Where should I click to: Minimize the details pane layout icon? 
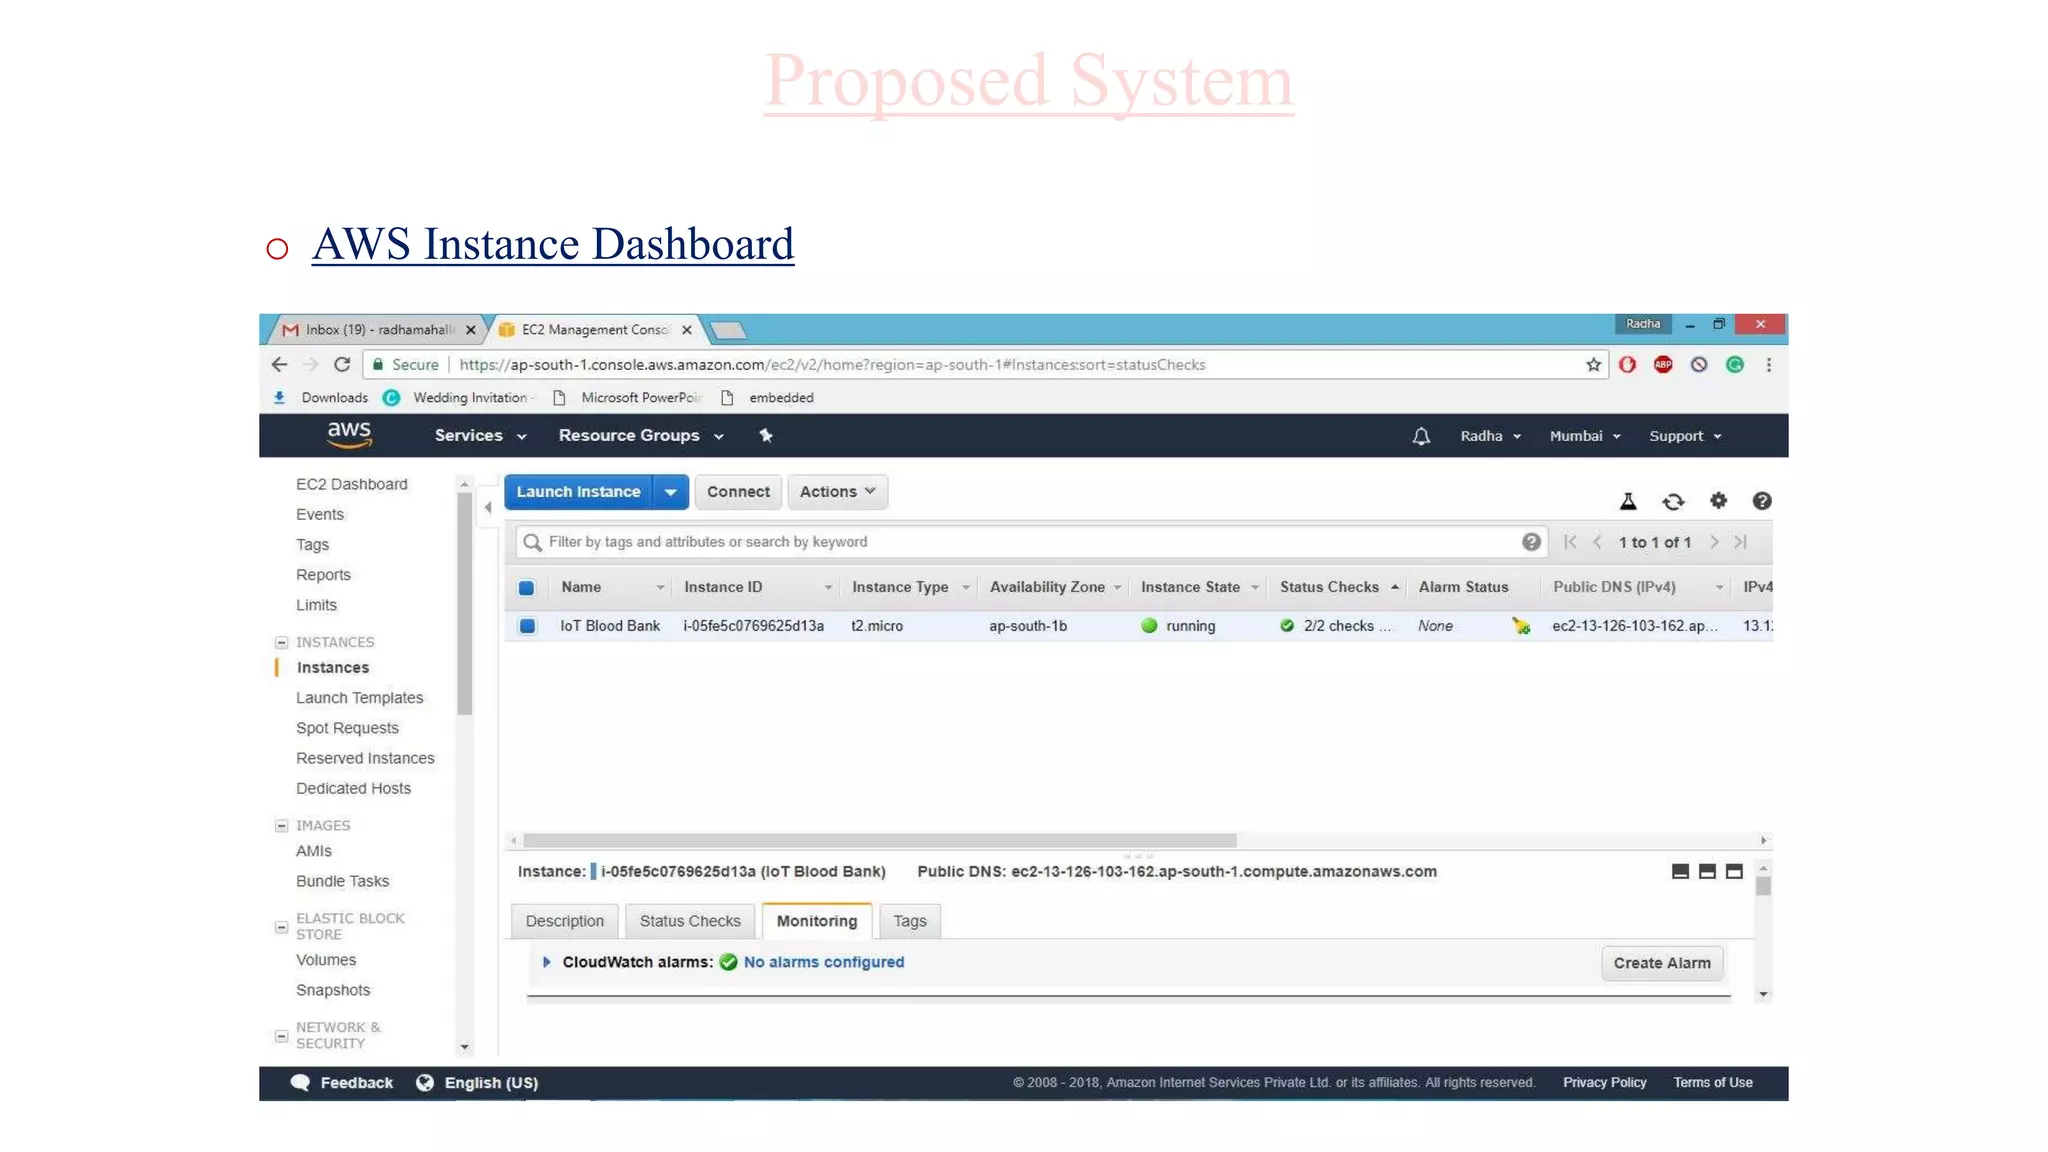click(1680, 872)
